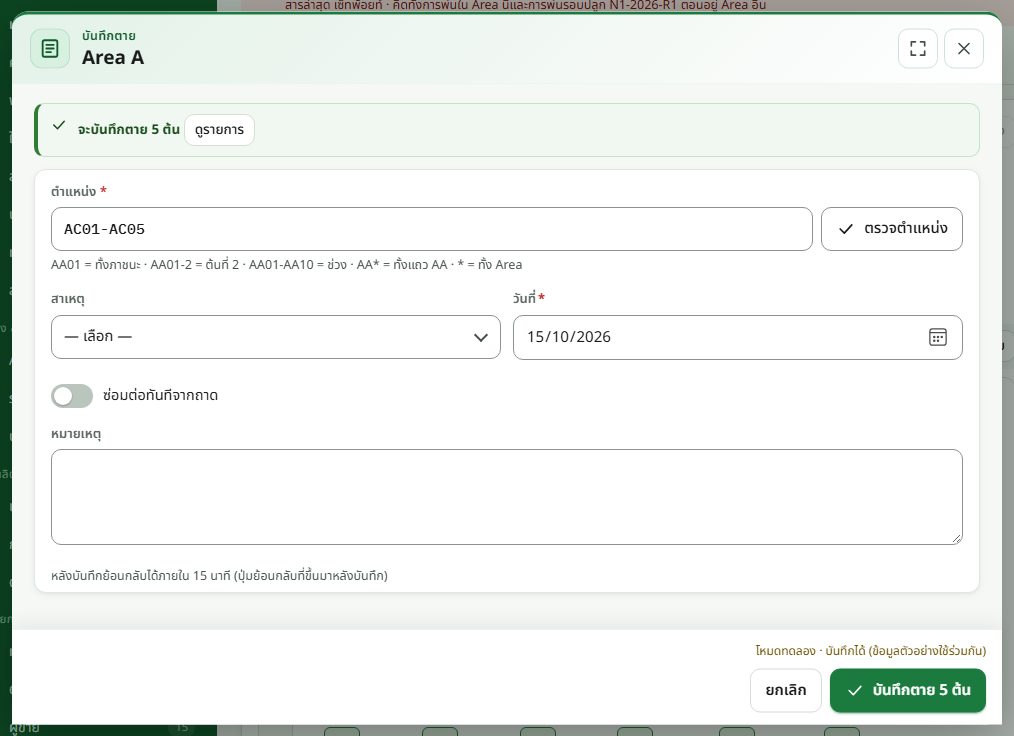Viewport: 1014px width, 736px height.
Task: Click the document icon beside Area A title
Action: point(50,49)
